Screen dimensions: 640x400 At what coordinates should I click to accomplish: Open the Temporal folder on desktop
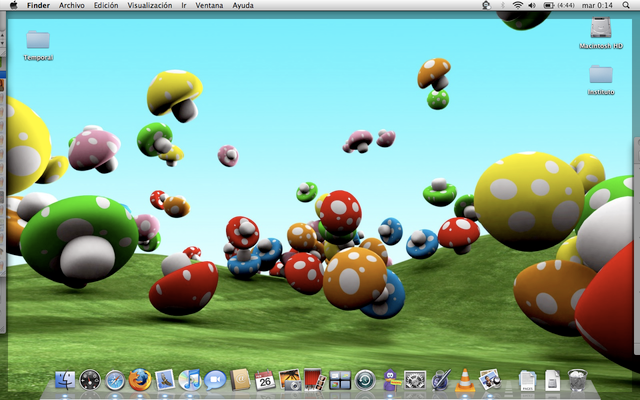pos(38,41)
